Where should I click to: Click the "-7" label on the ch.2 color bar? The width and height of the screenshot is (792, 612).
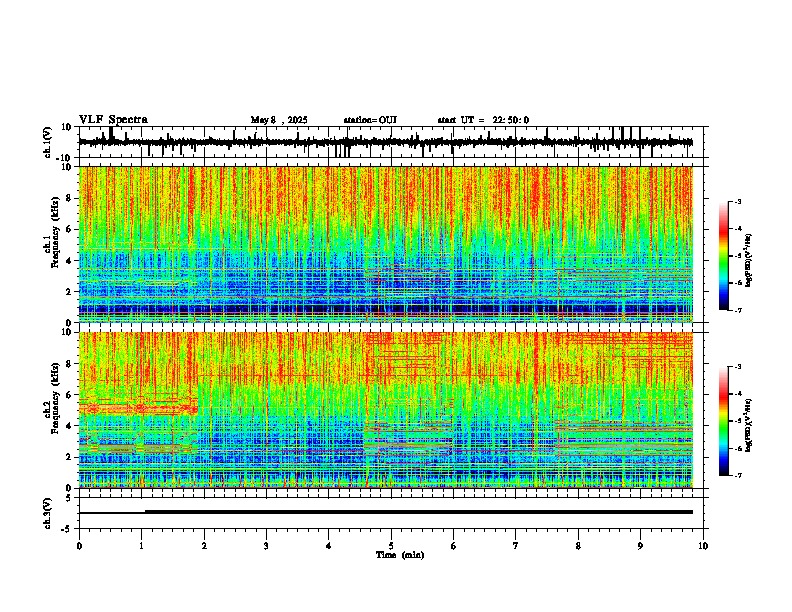tap(738, 475)
